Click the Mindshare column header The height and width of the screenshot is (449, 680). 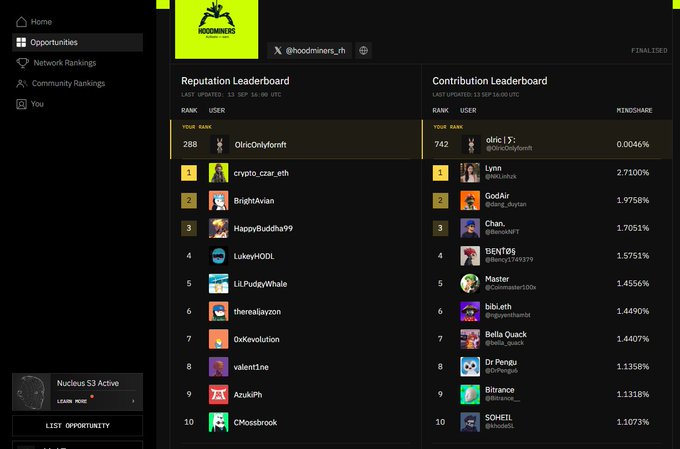[634, 111]
